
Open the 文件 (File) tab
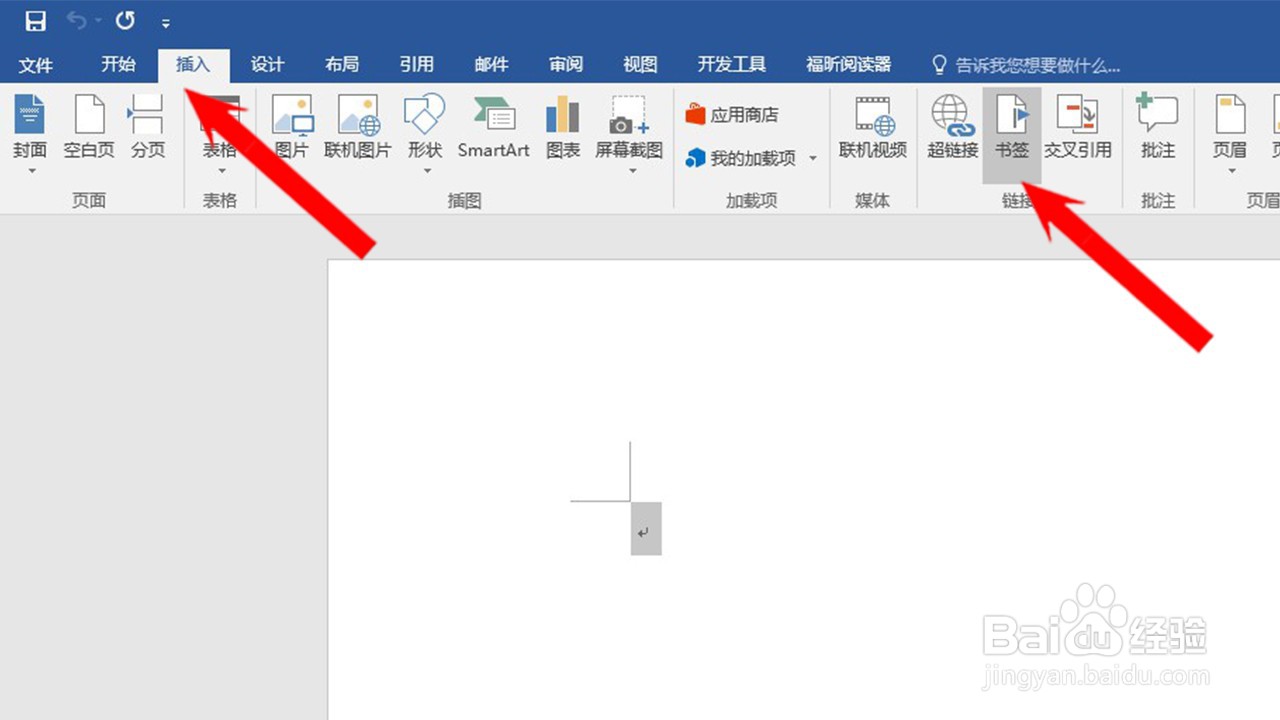tap(36, 65)
